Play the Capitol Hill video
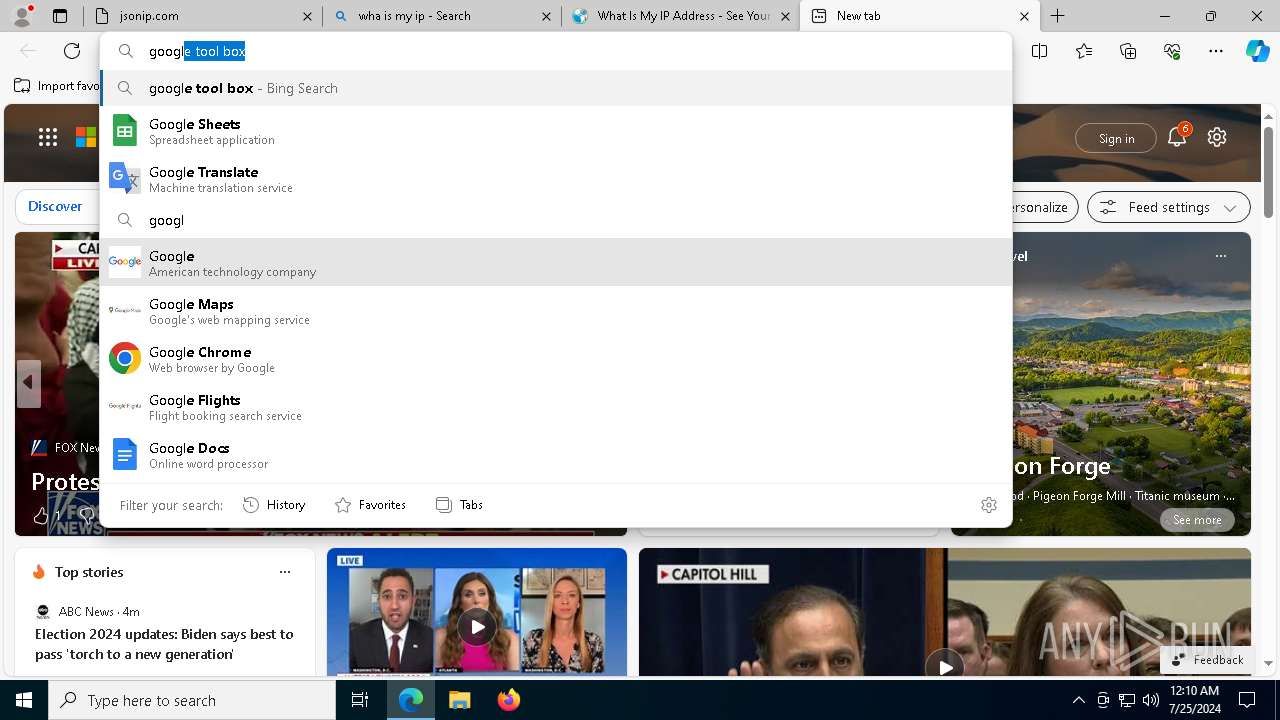The height and width of the screenshot is (720, 1280). 945,666
